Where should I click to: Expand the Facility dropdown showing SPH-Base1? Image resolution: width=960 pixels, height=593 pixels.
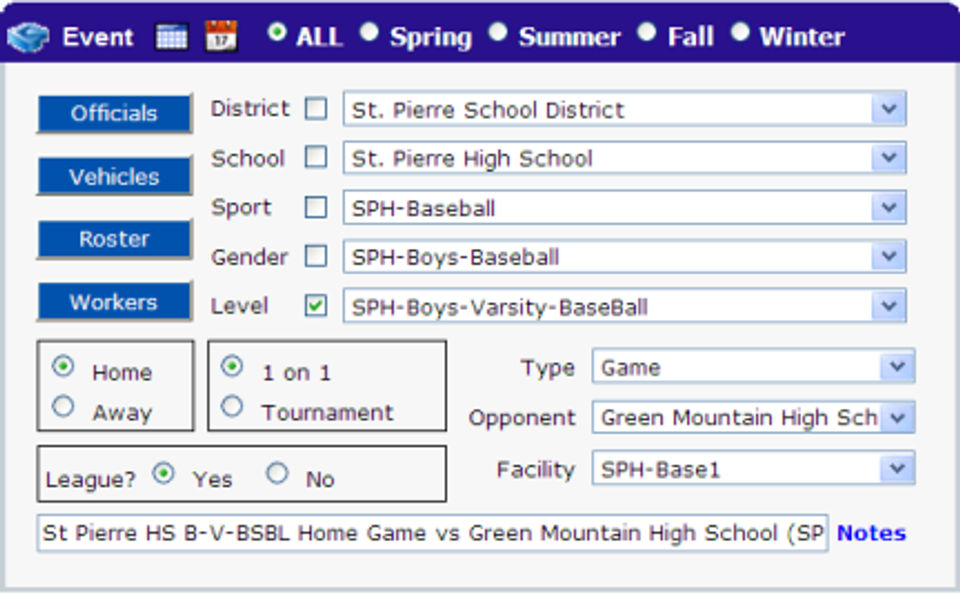(x=897, y=468)
